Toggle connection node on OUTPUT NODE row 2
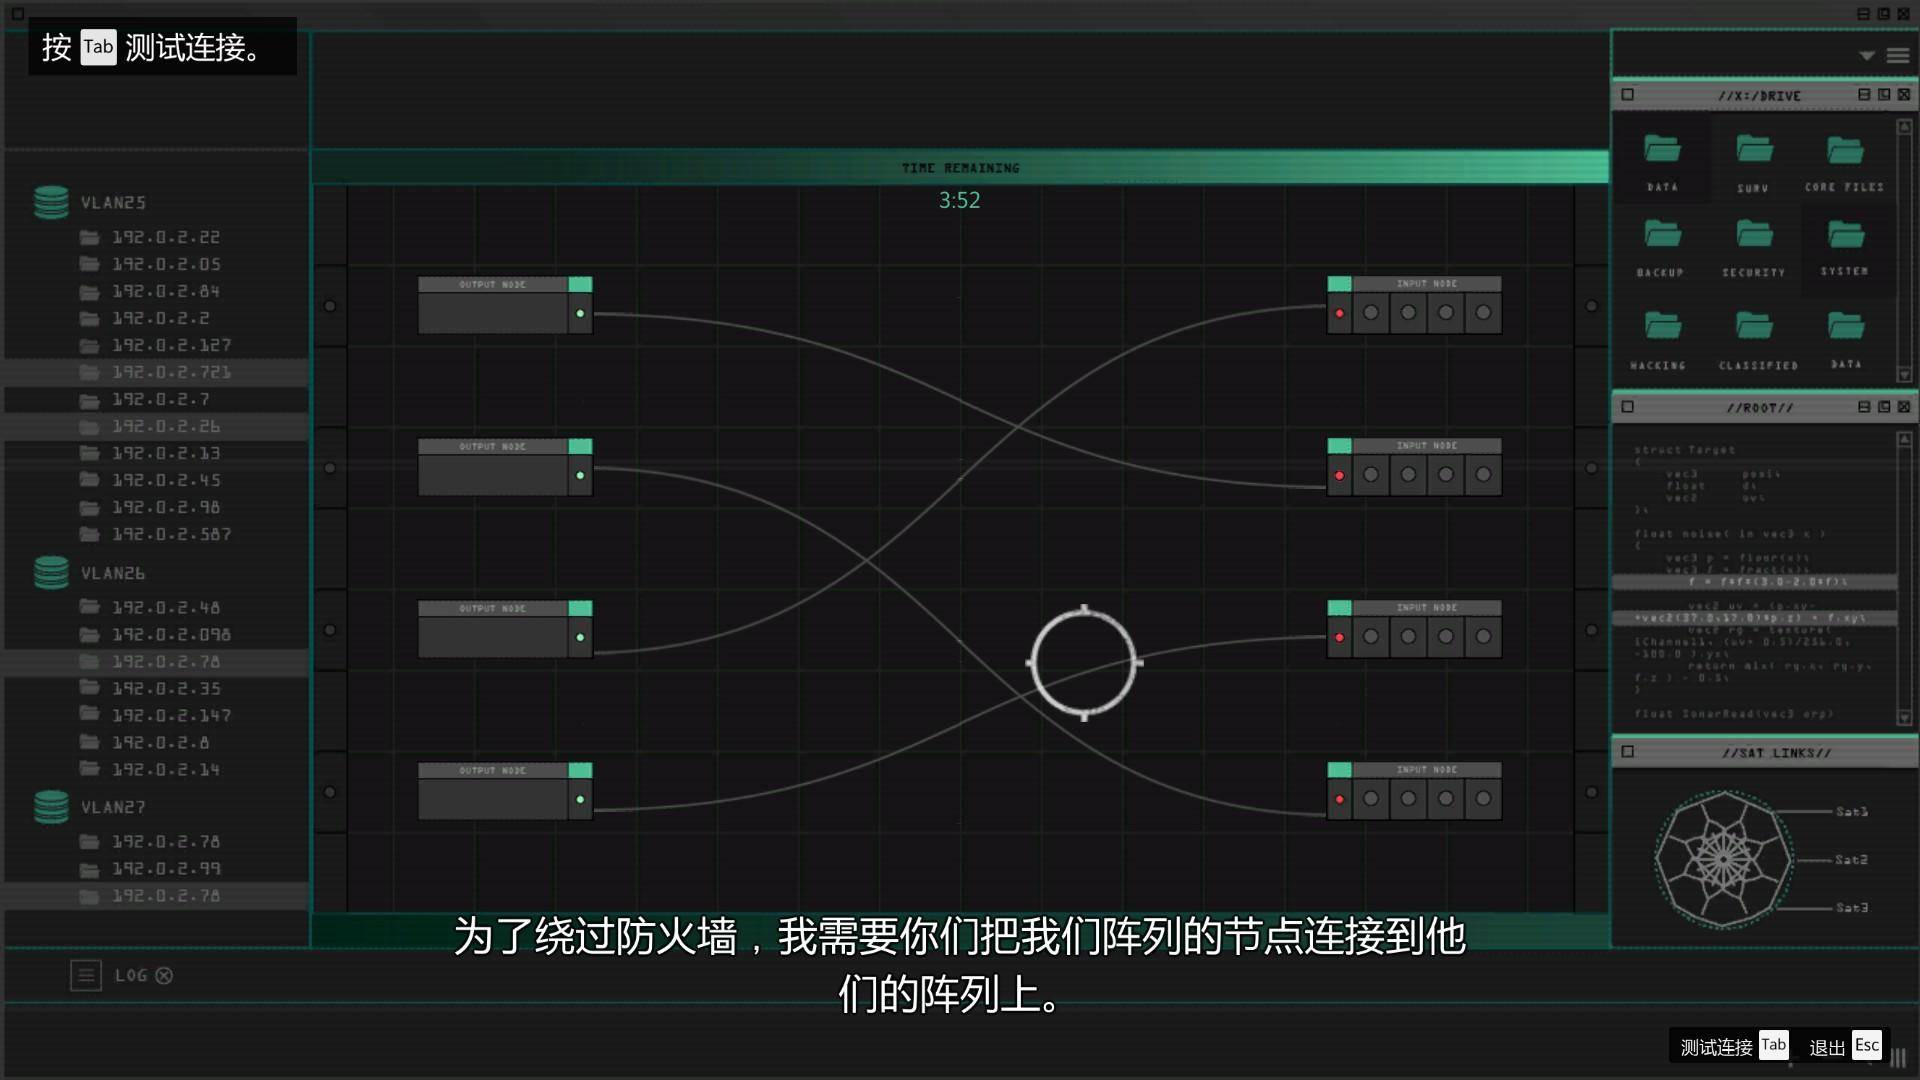Viewport: 1920px width, 1080px height. click(x=580, y=475)
